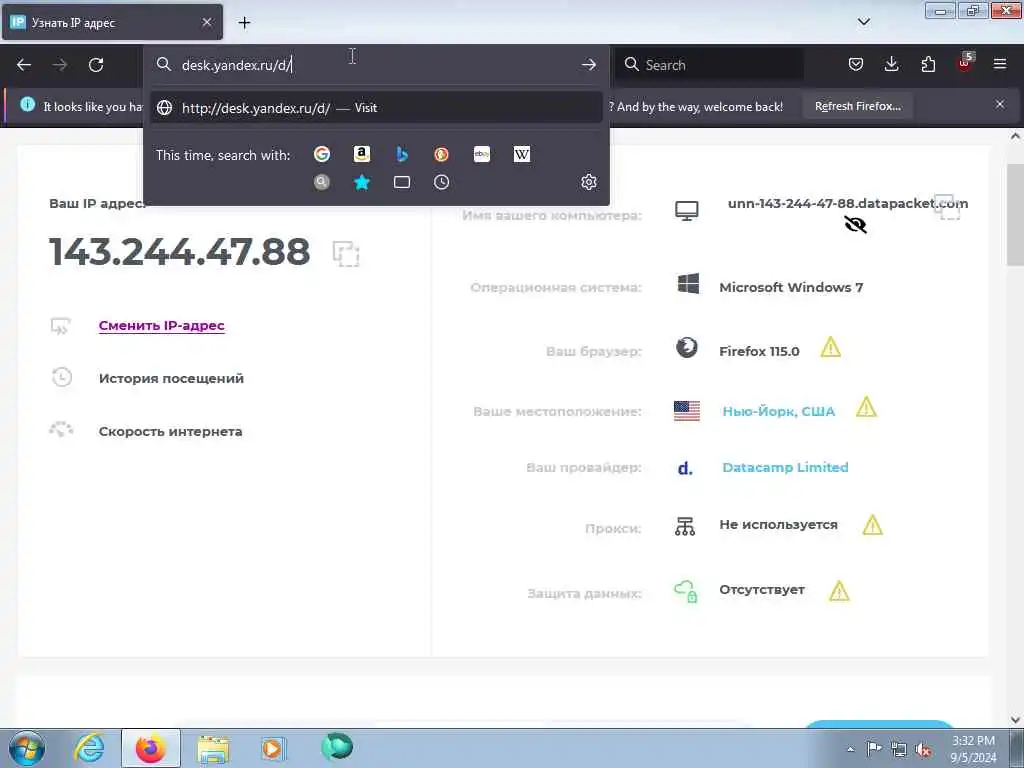Click the scrollbar up arrow
Image resolution: width=1024 pixels, height=768 pixels.
[1015, 136]
